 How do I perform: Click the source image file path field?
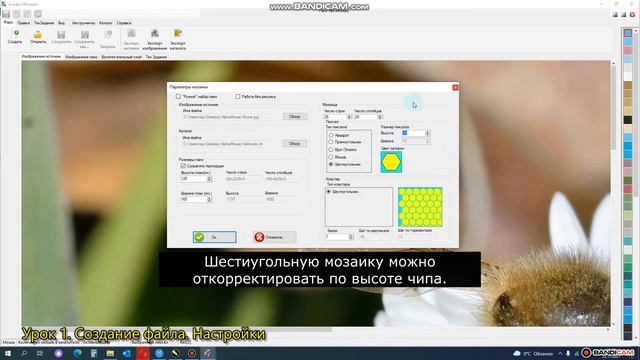tap(229, 117)
